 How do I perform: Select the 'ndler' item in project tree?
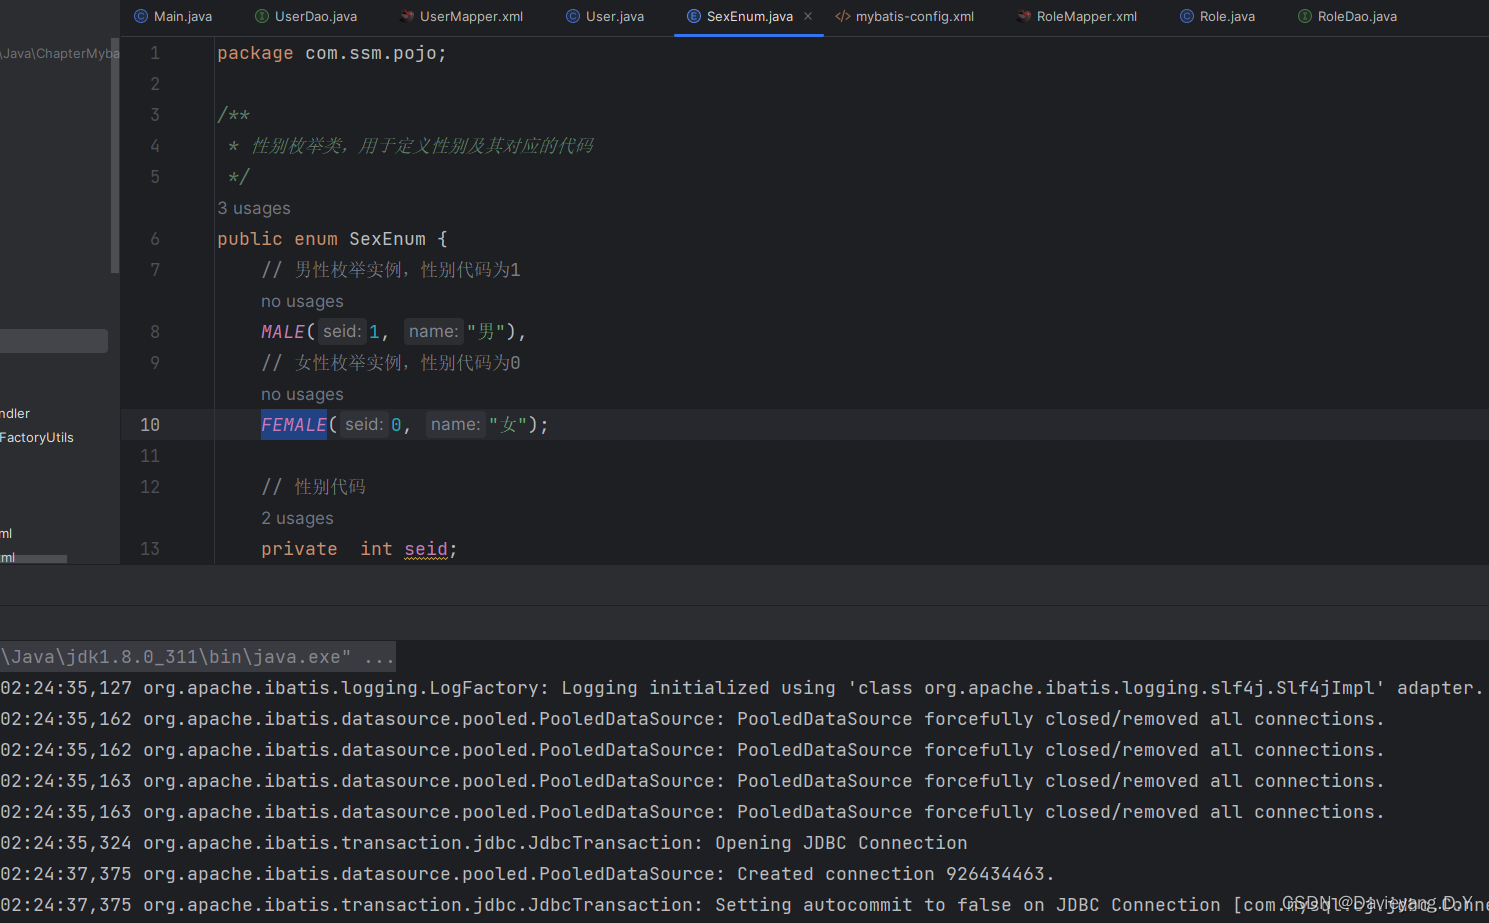(15, 414)
